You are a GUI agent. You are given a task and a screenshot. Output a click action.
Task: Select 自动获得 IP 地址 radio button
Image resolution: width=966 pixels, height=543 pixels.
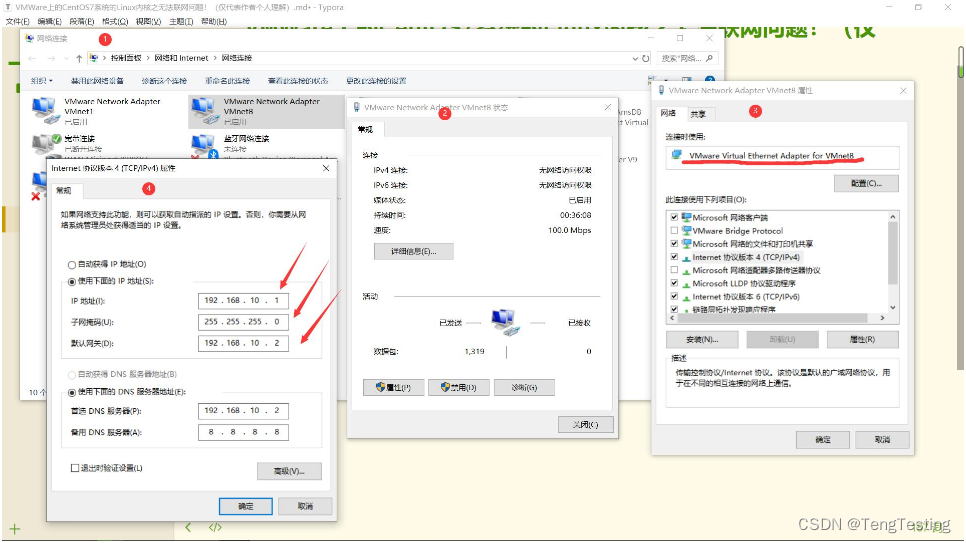pyautogui.click(x=71, y=264)
